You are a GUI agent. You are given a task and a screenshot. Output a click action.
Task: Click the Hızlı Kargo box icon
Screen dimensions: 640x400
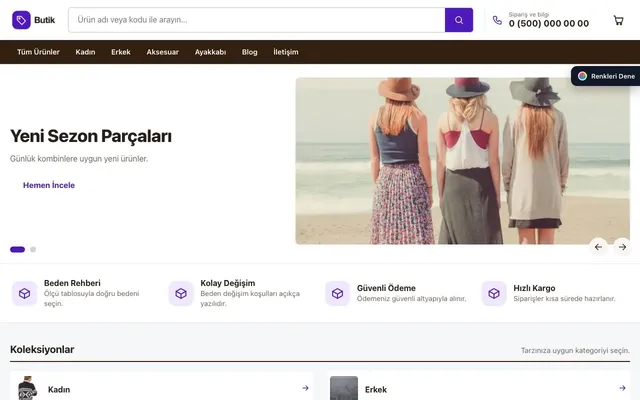click(494, 293)
